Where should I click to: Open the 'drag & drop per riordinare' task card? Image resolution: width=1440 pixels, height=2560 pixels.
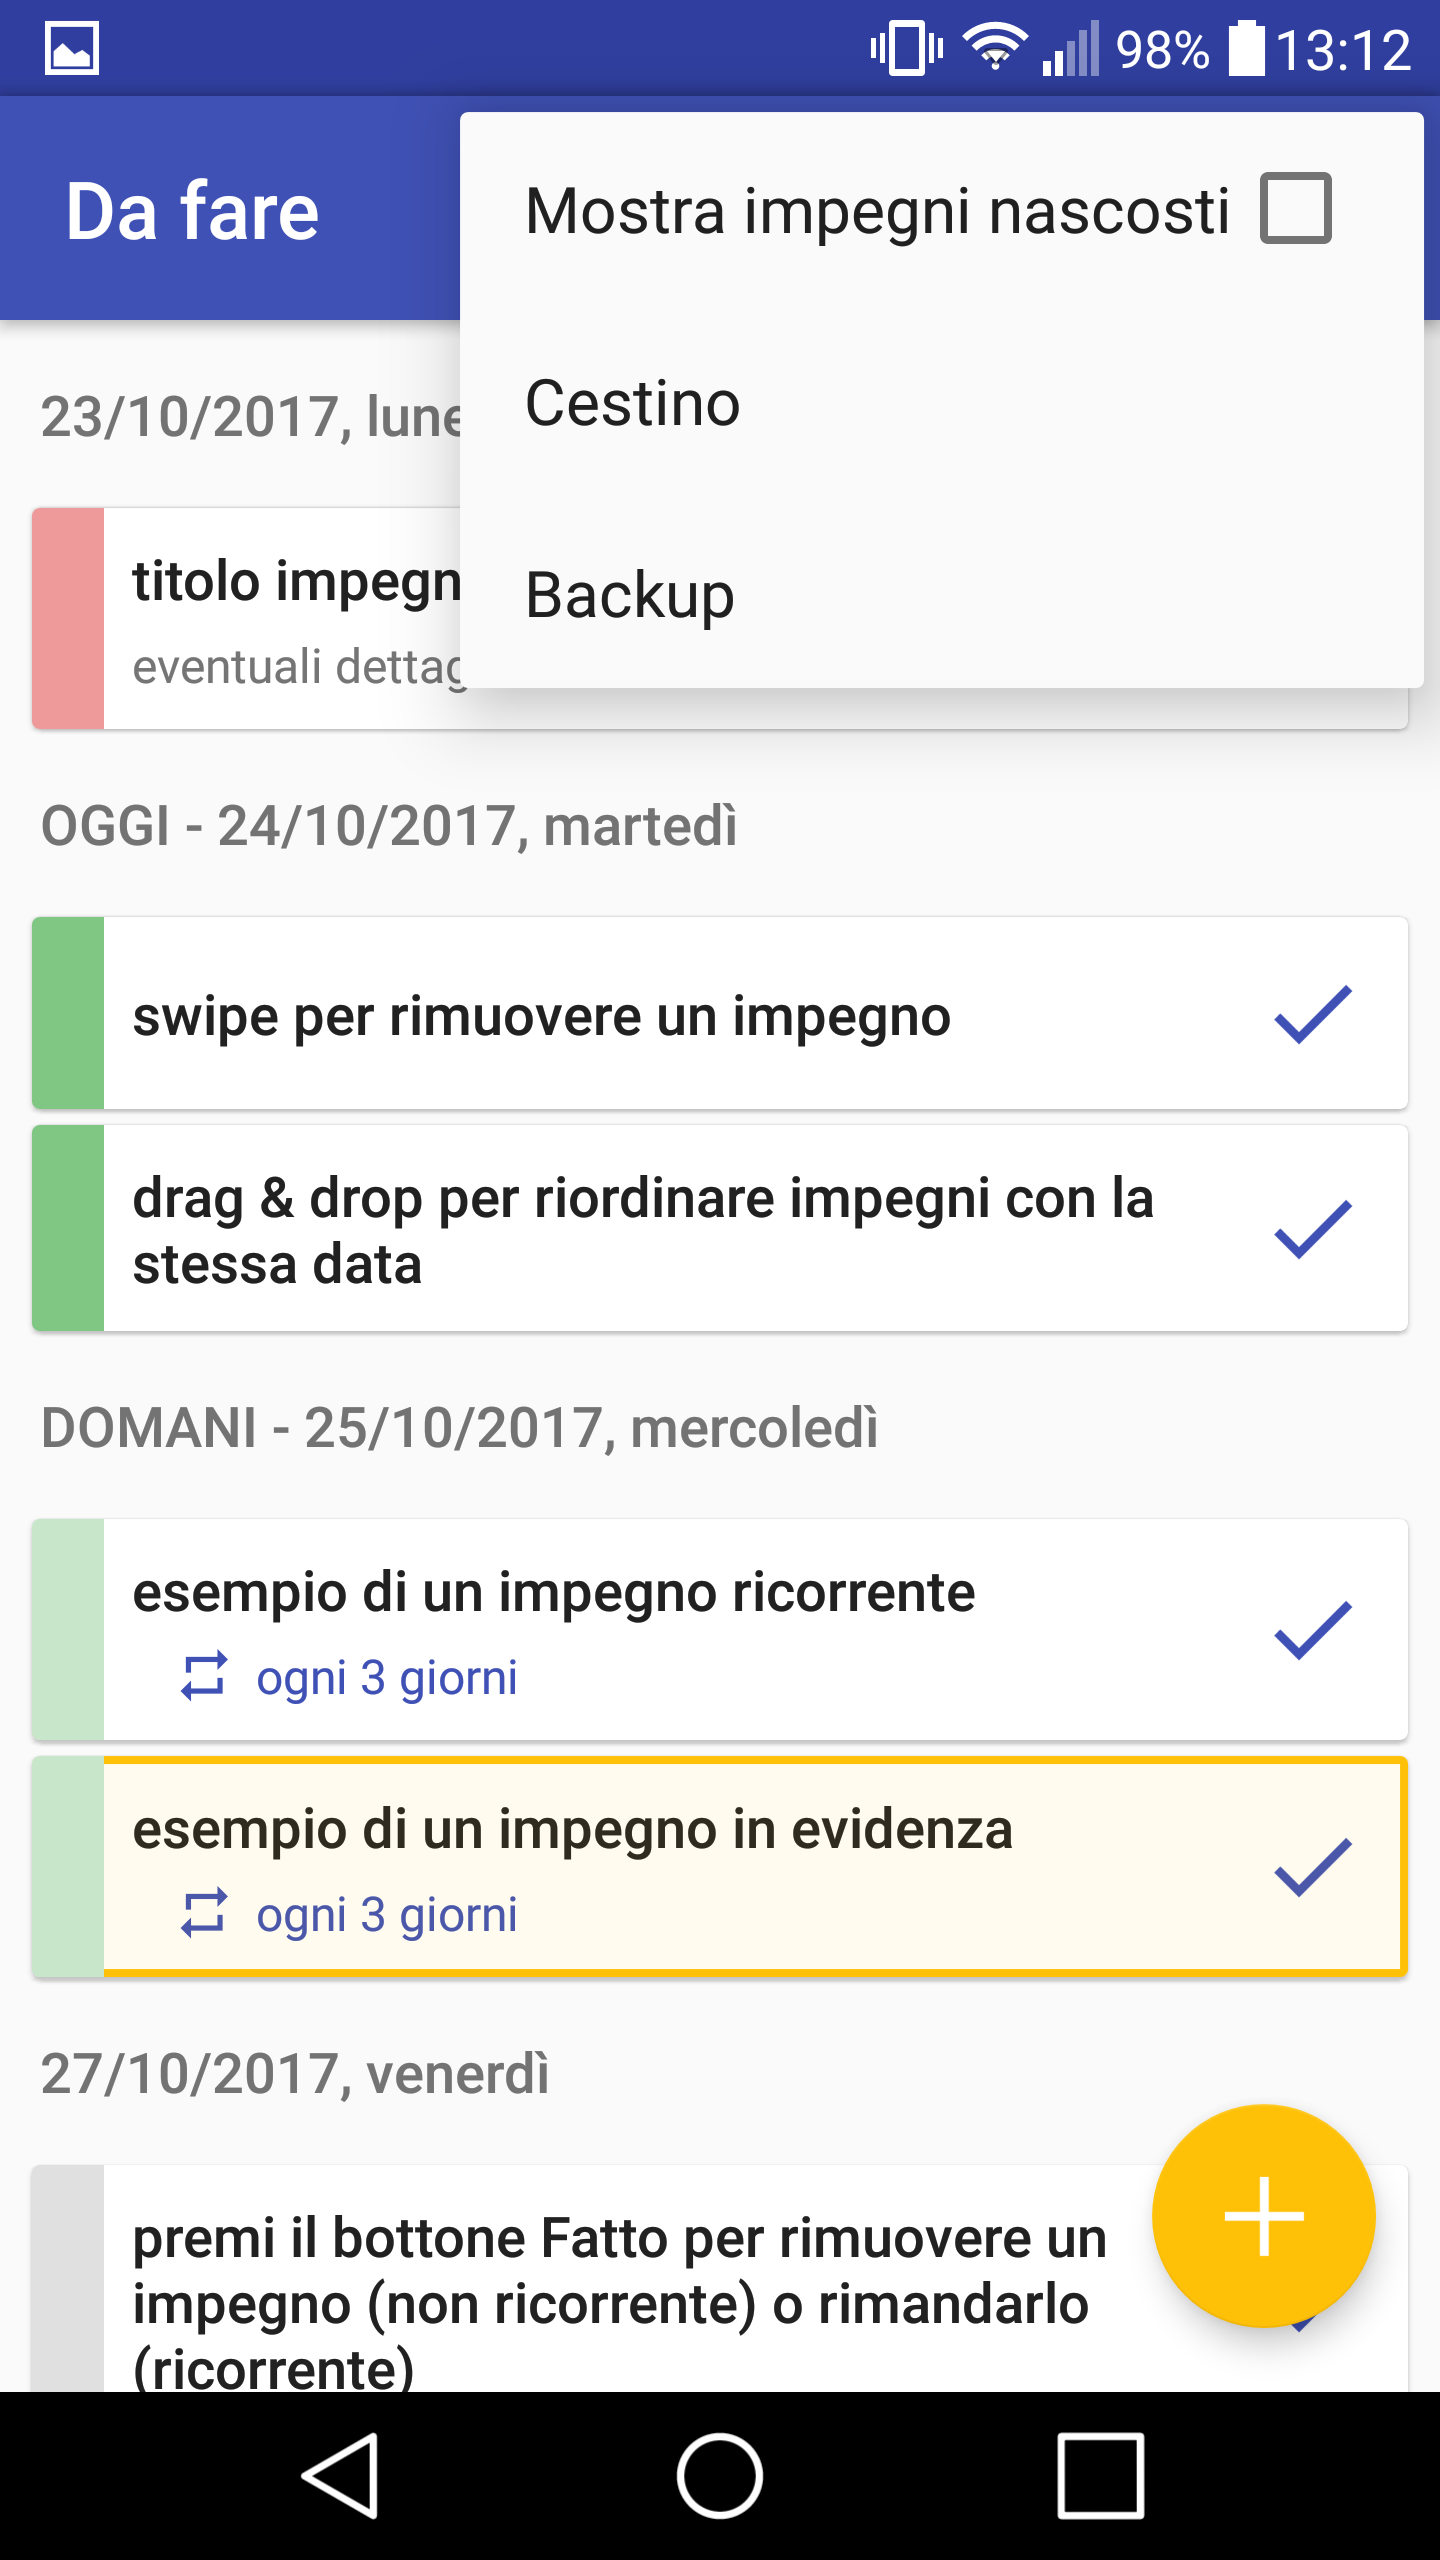(x=642, y=1230)
